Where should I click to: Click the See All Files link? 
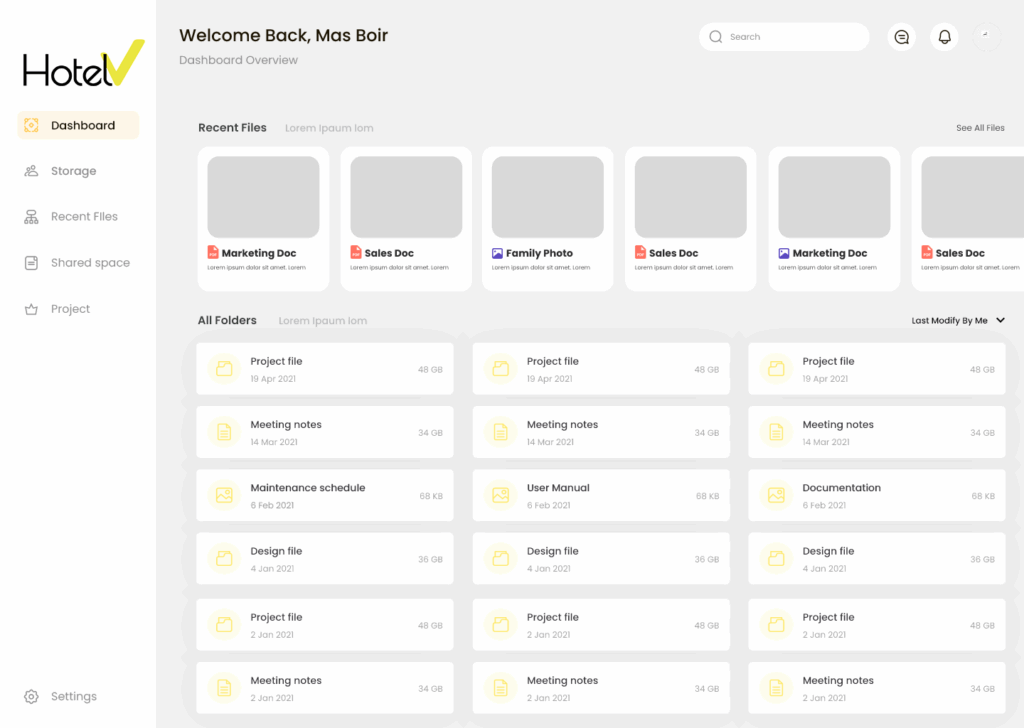pos(980,128)
